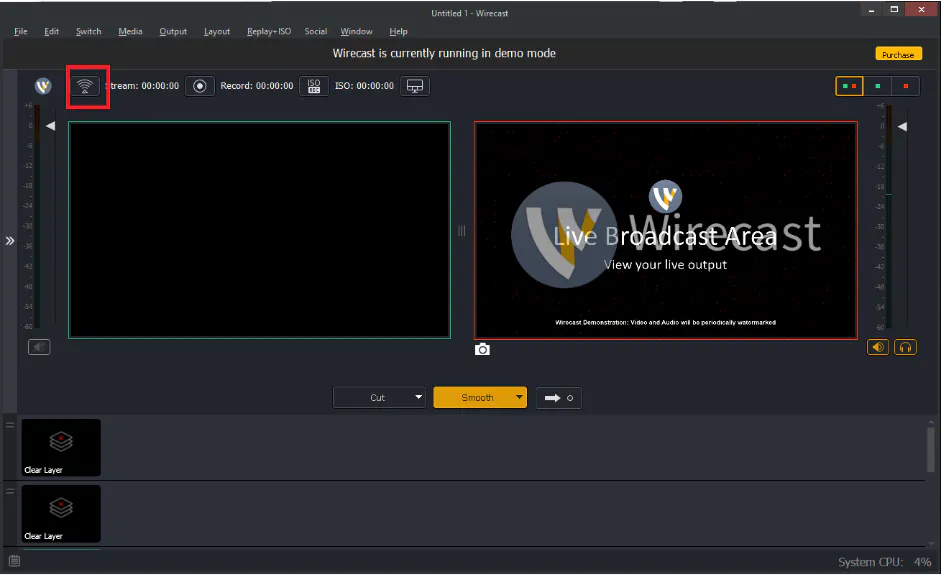Switch to live-only layout button
941x575 pixels.
pos(906,86)
